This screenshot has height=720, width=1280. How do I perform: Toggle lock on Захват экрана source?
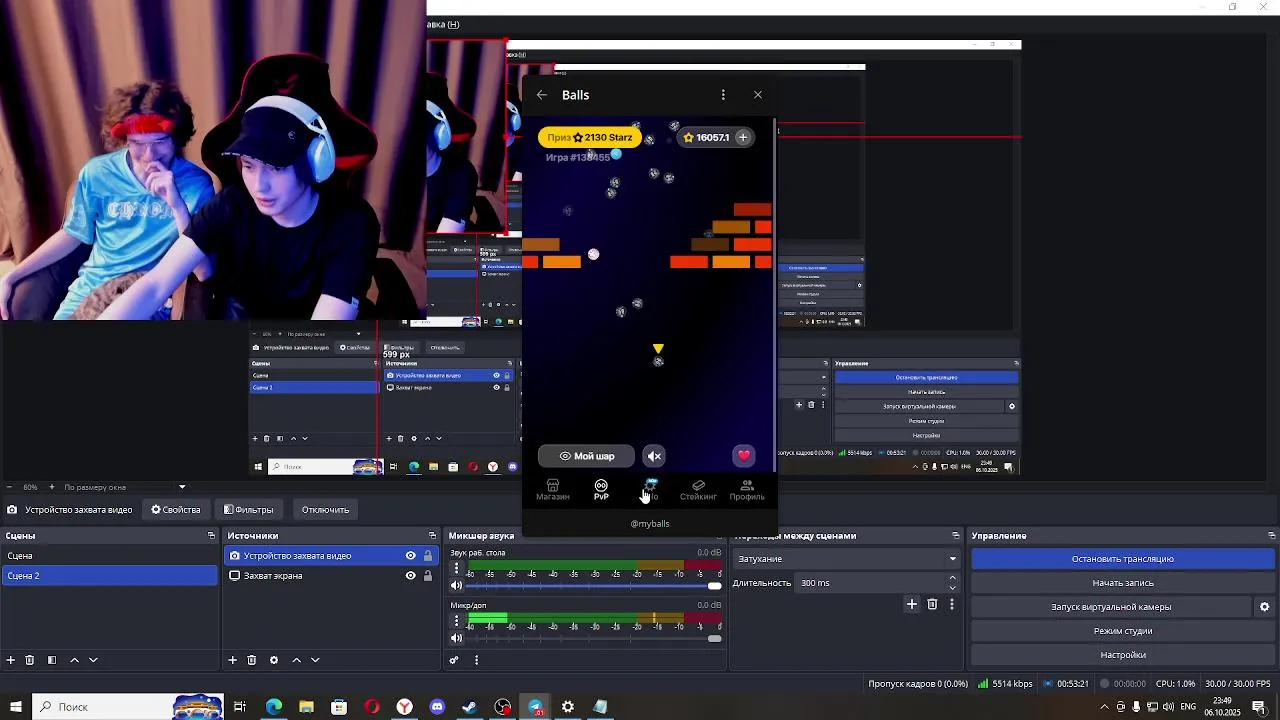(x=428, y=576)
